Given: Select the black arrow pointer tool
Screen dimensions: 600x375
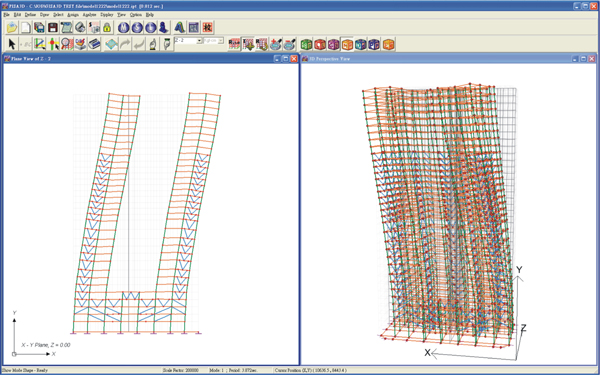Looking at the screenshot, I should (x=12, y=44).
